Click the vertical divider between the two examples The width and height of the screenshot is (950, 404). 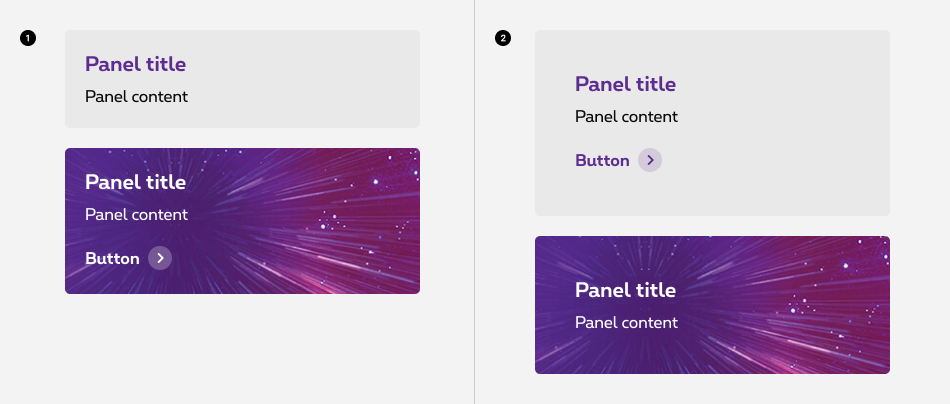click(x=474, y=200)
